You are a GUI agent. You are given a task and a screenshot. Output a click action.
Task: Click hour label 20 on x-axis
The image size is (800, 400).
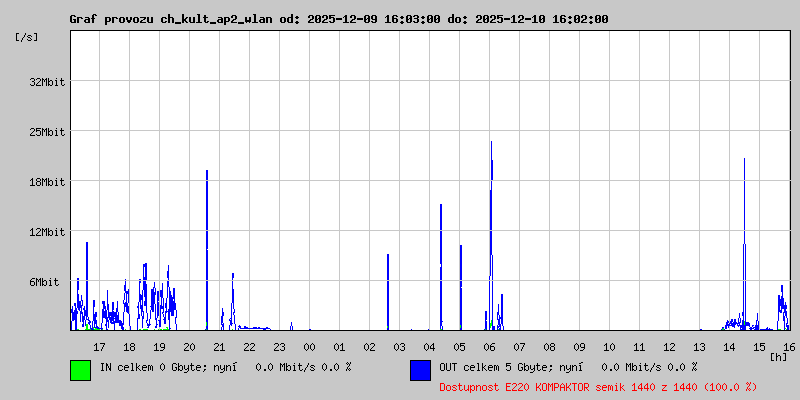click(x=189, y=347)
